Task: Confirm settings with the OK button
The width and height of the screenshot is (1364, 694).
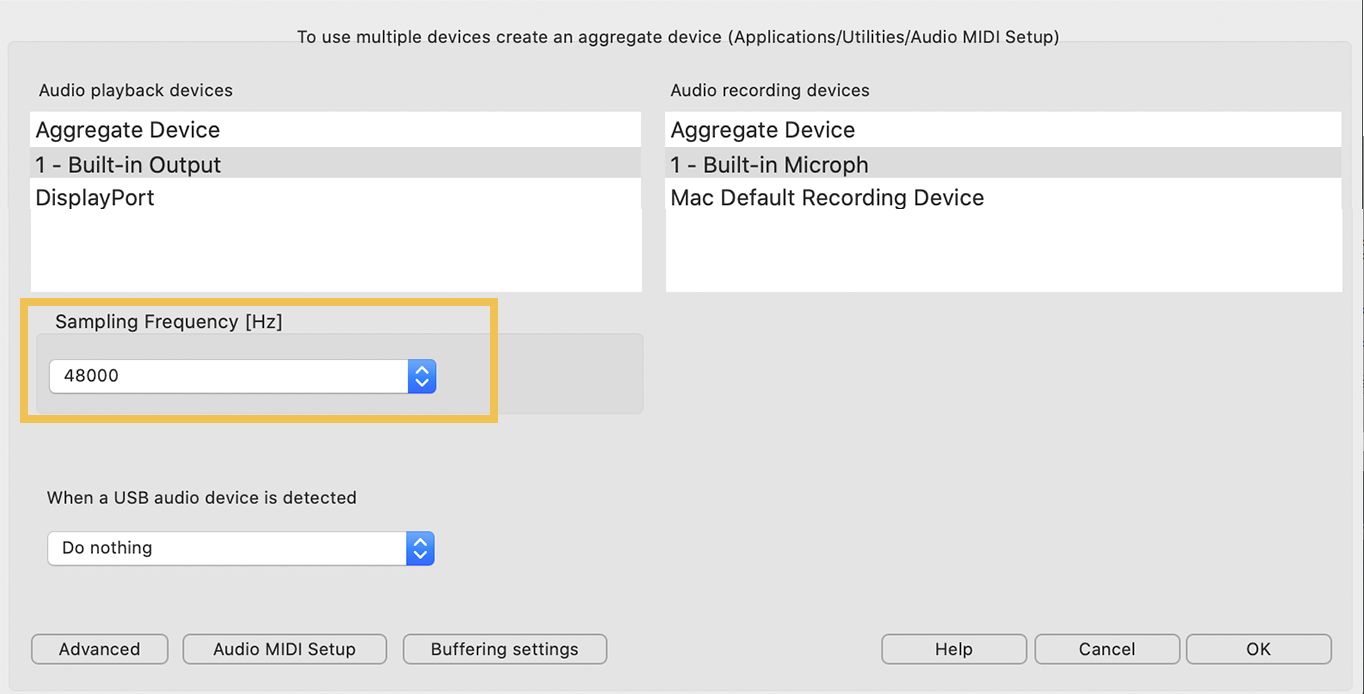Action: [1259, 649]
